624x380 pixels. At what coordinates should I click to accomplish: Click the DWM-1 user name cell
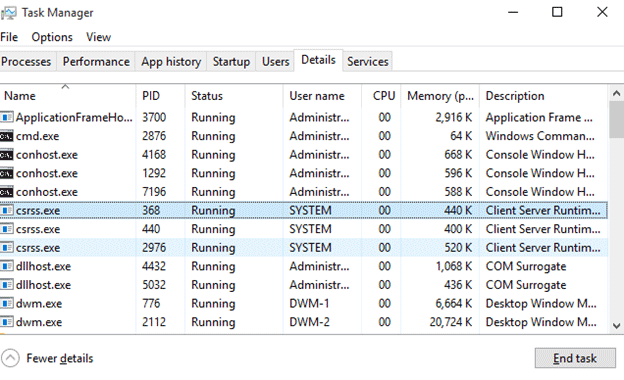pyautogui.click(x=309, y=304)
